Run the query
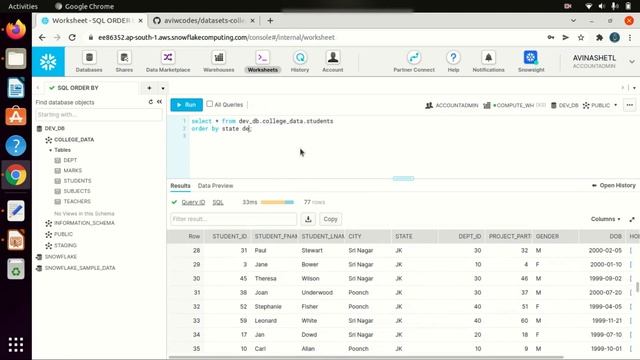640x360 pixels. pyautogui.click(x=187, y=105)
